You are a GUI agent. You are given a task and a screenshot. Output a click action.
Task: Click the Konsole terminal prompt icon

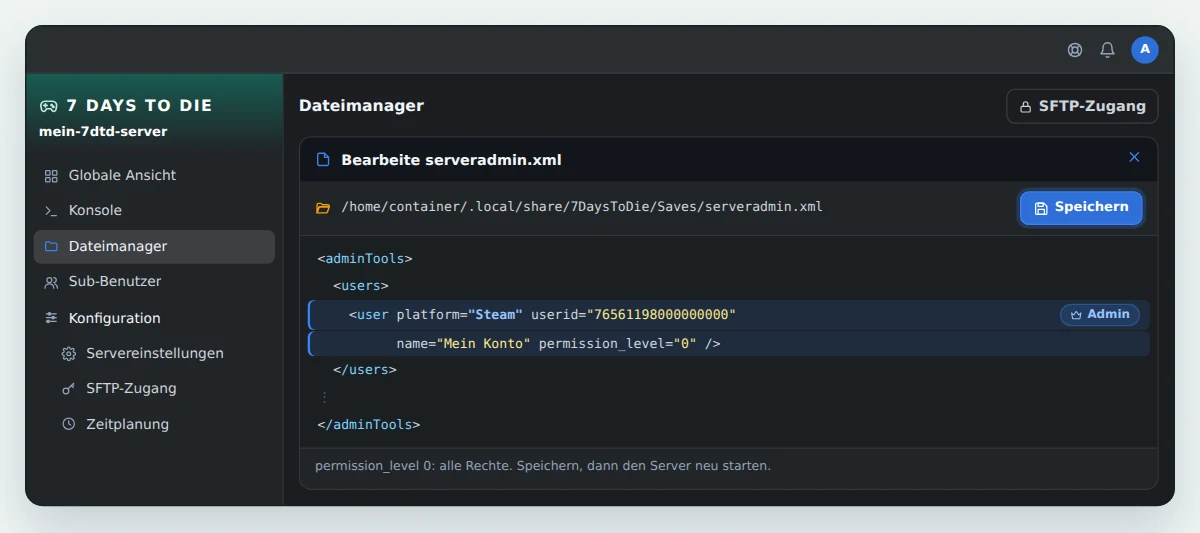[x=51, y=211]
